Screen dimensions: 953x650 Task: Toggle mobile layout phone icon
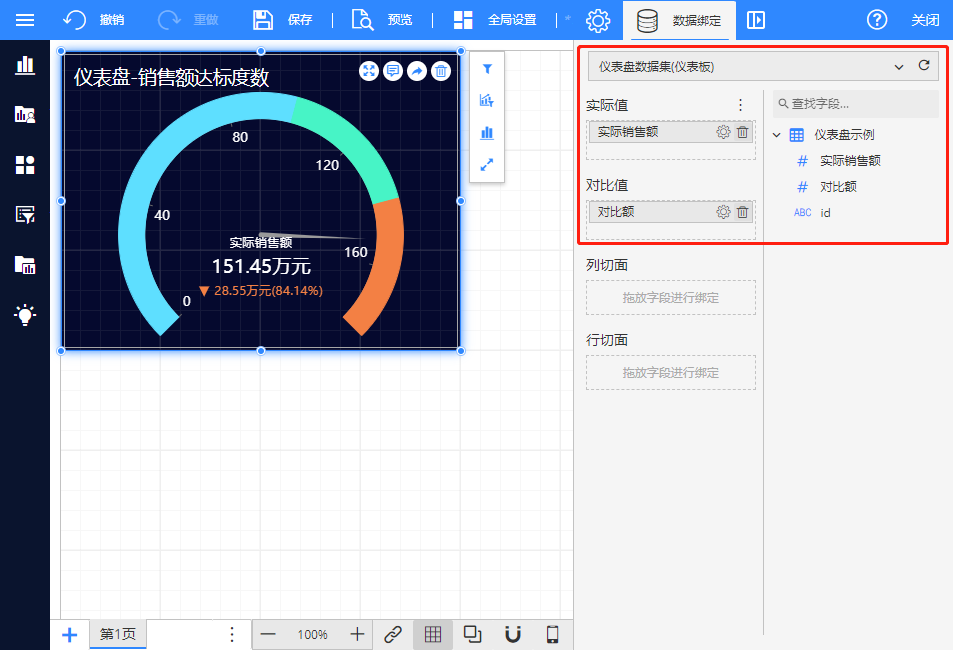pyautogui.click(x=552, y=634)
